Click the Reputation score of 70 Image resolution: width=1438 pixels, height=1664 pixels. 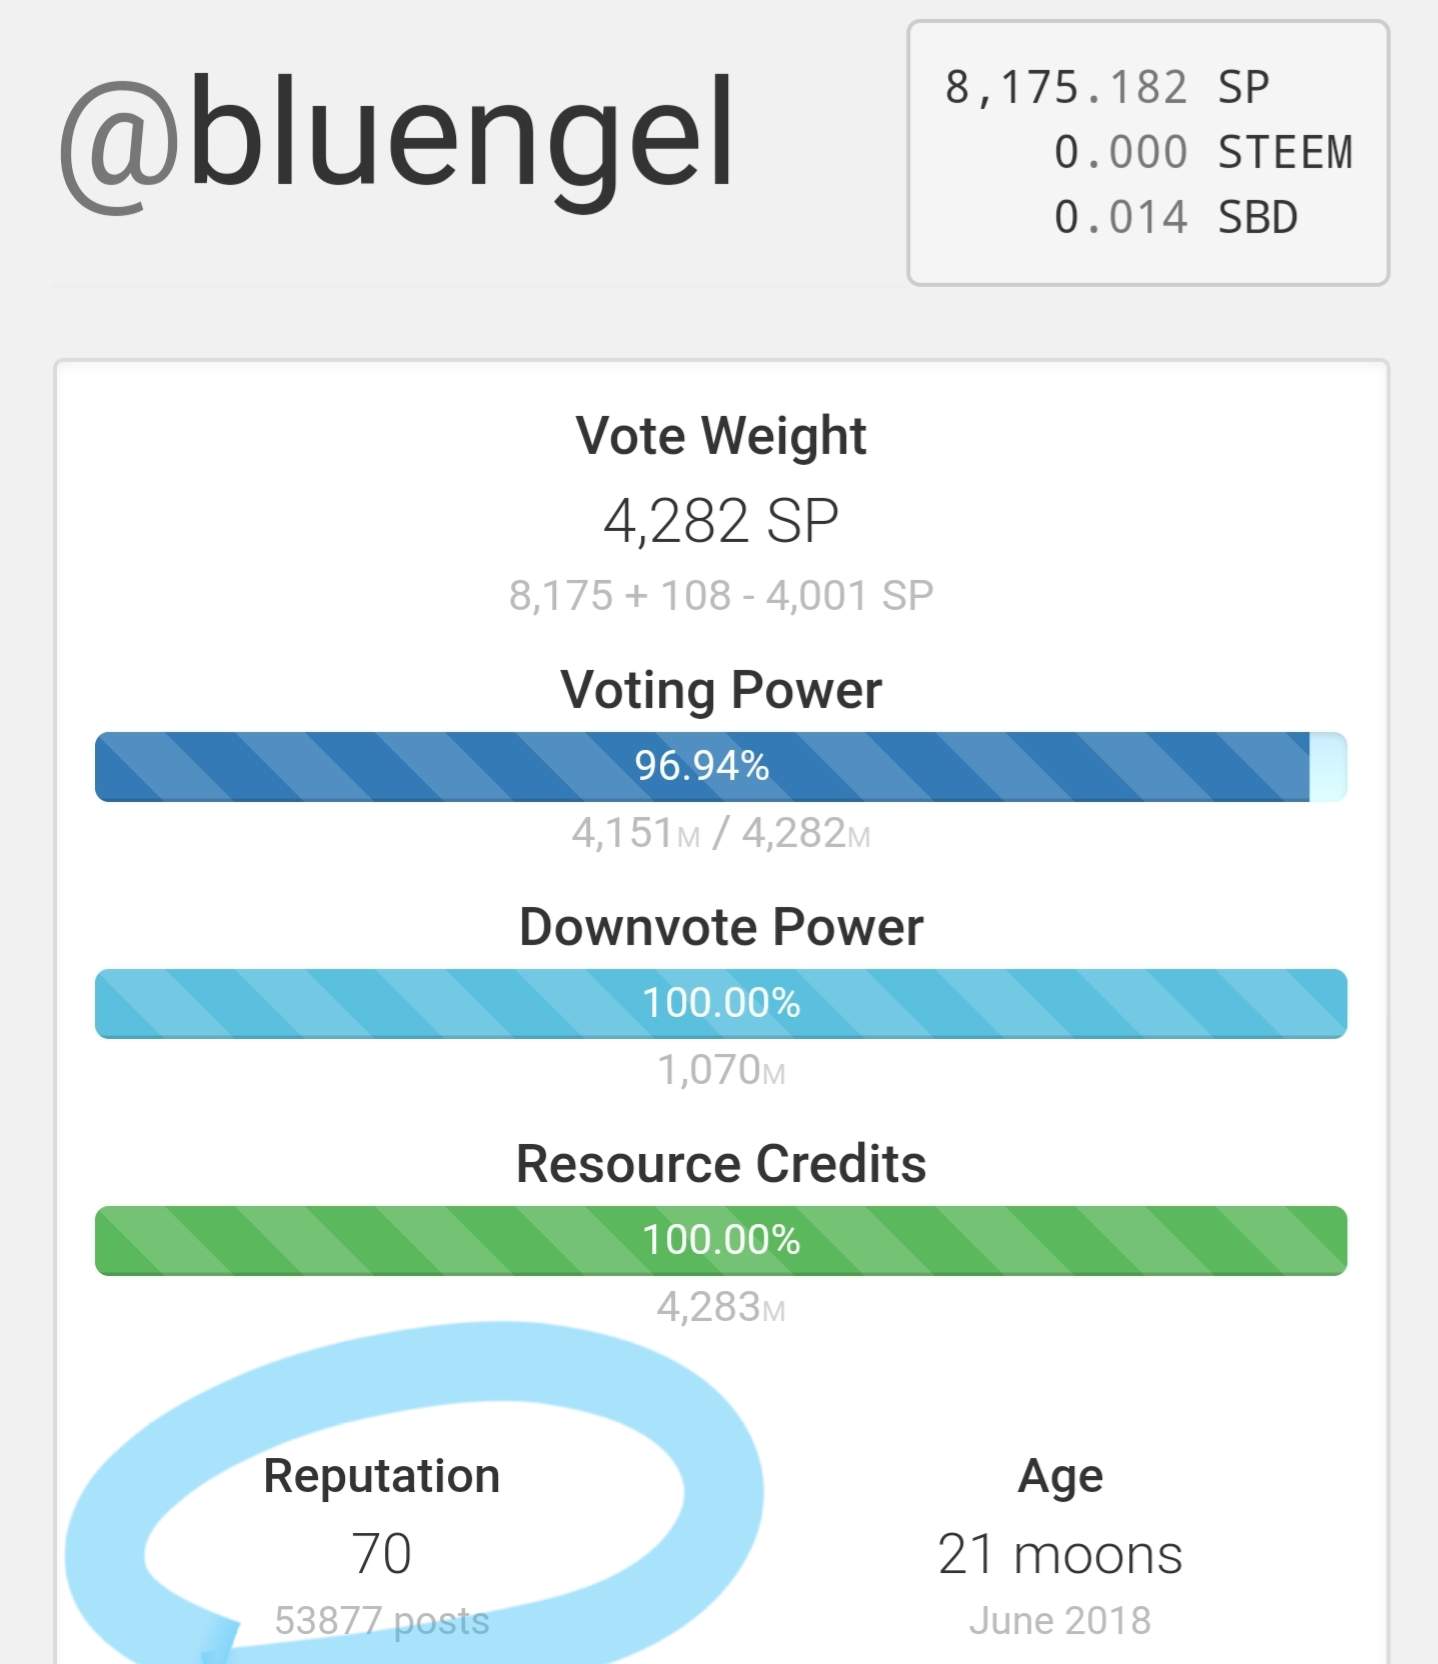tap(381, 1554)
